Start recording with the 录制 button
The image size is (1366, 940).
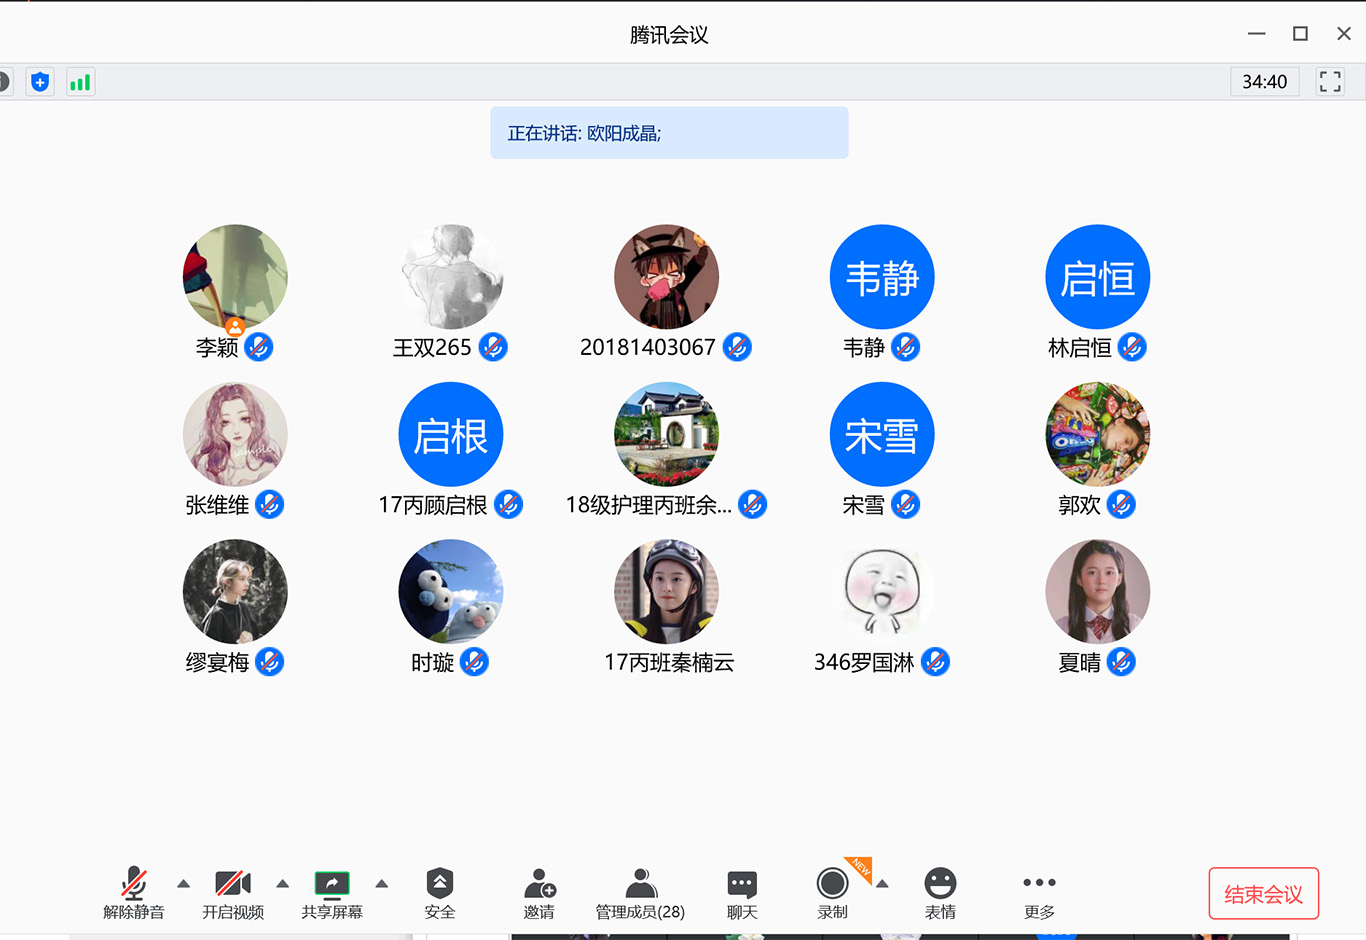pyautogui.click(x=832, y=893)
